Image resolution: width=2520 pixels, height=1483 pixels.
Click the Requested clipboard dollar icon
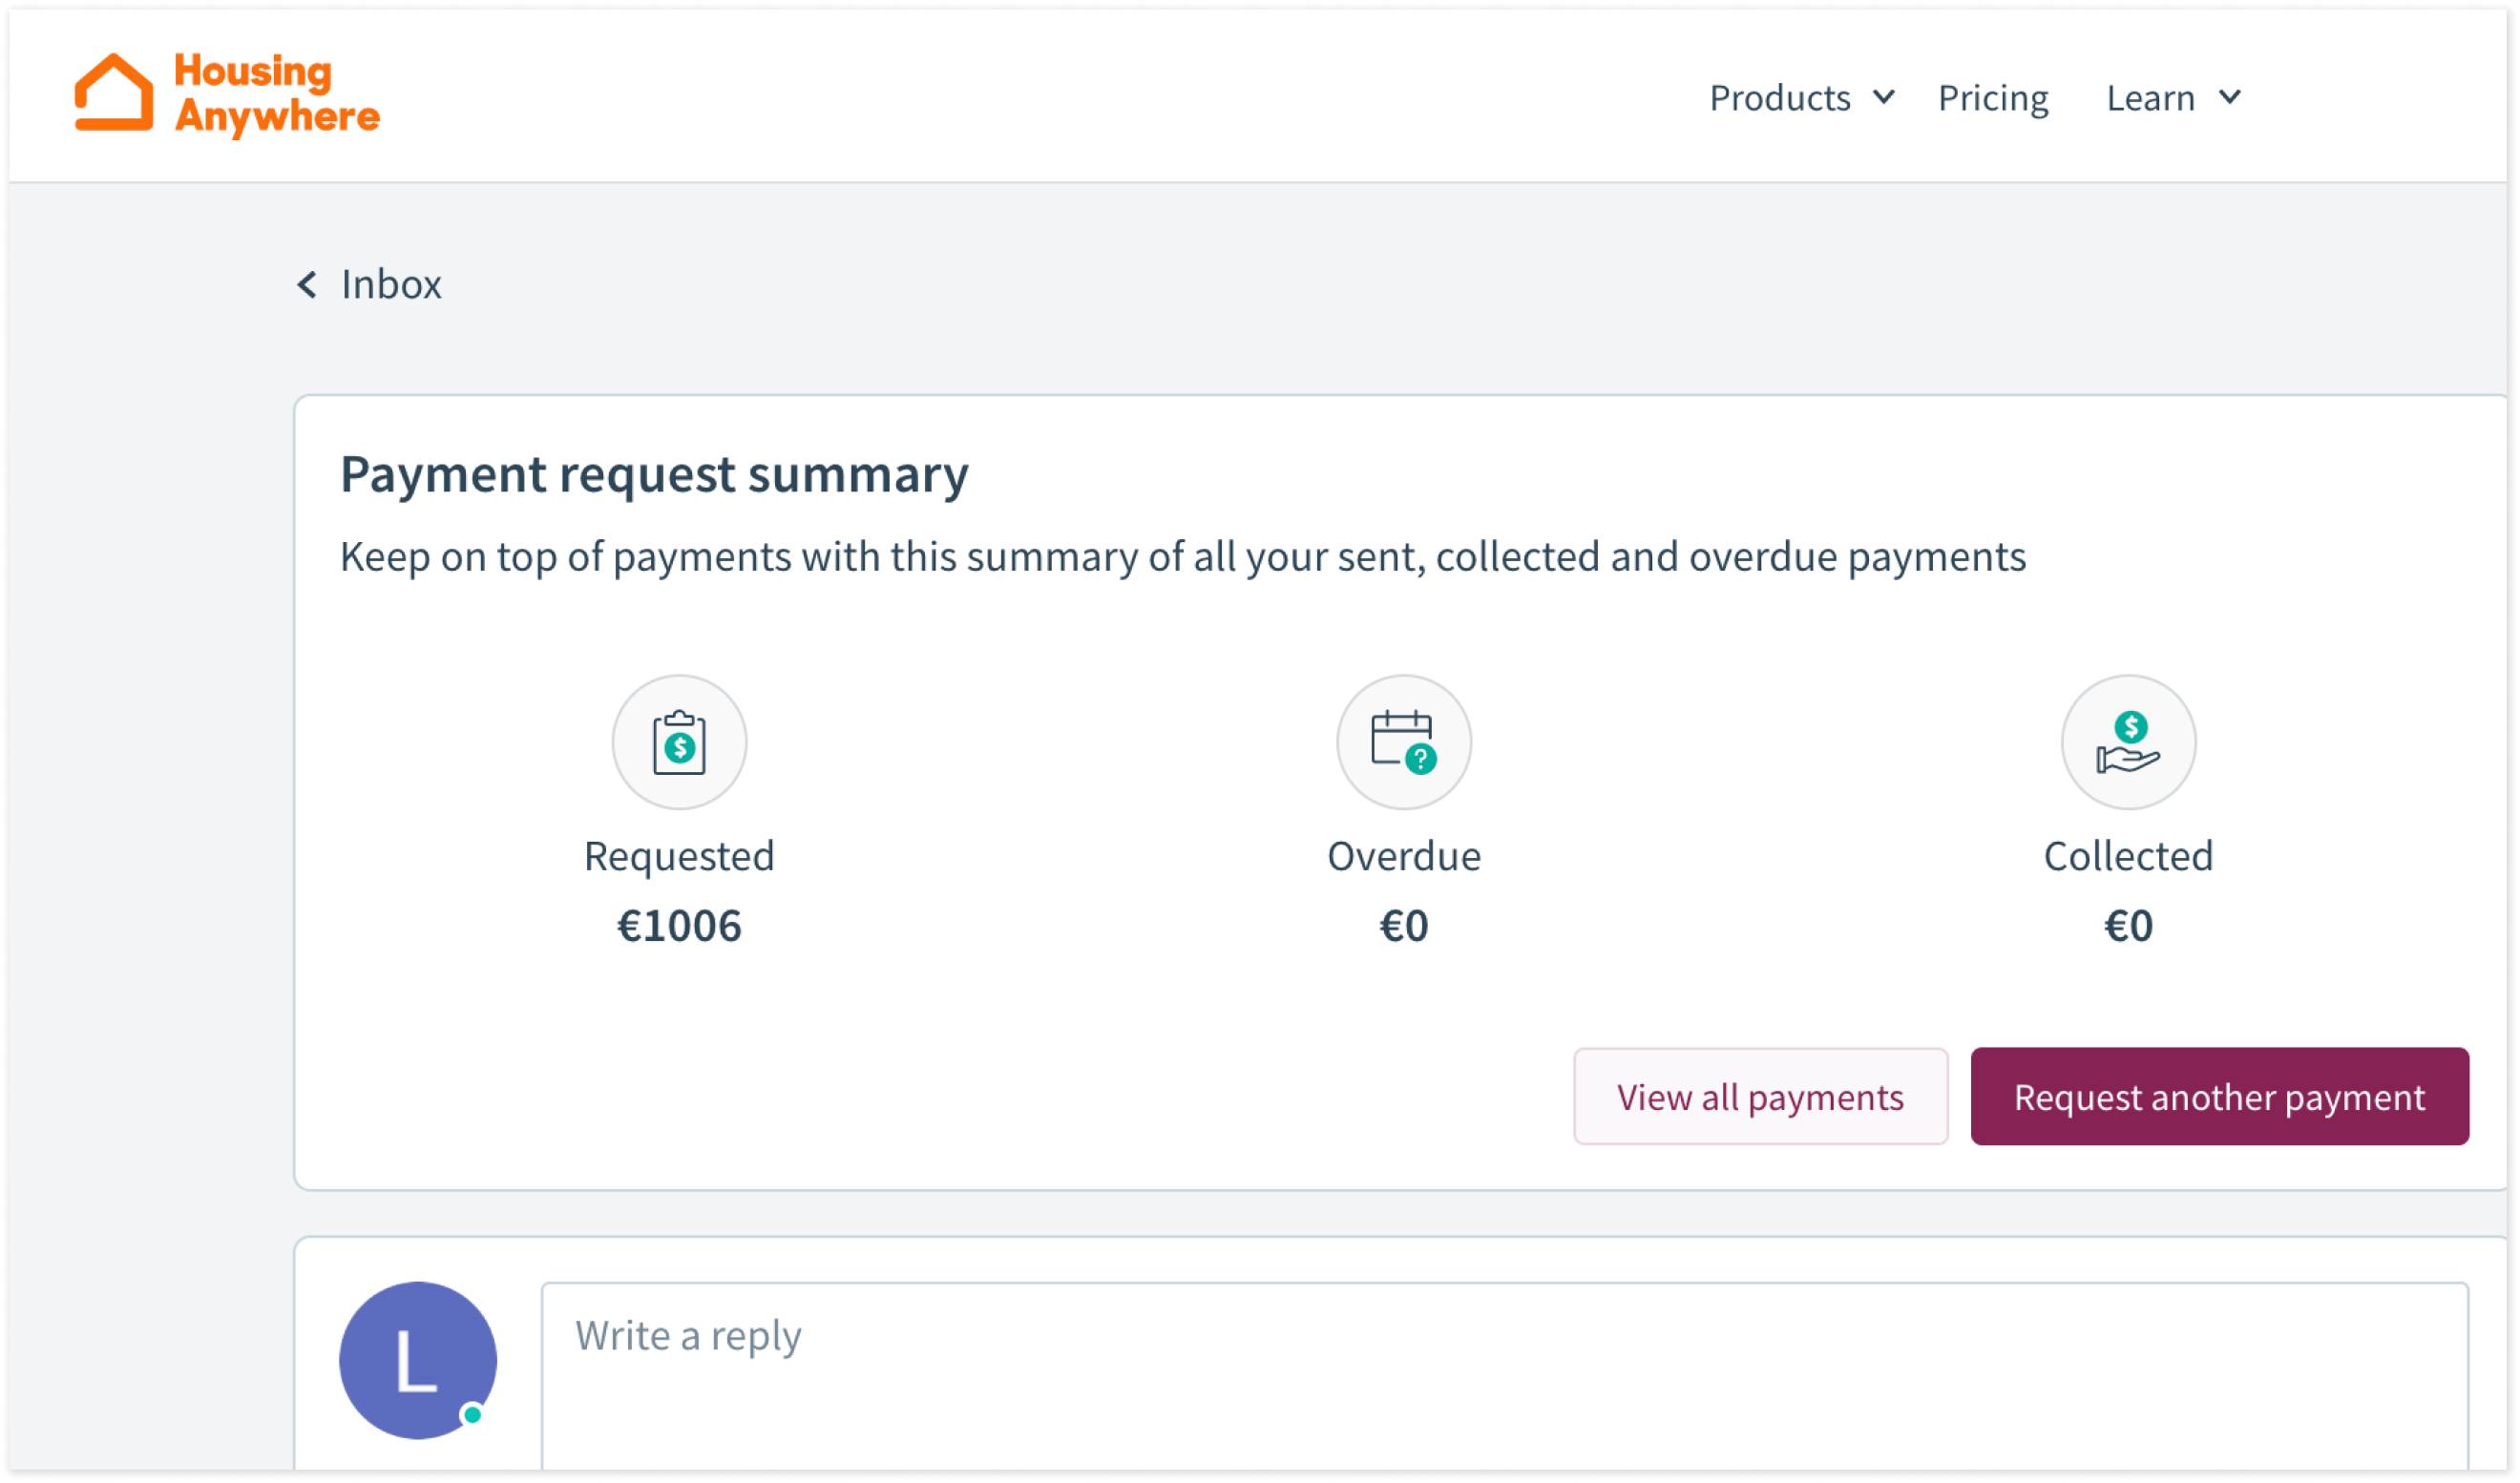(x=679, y=742)
